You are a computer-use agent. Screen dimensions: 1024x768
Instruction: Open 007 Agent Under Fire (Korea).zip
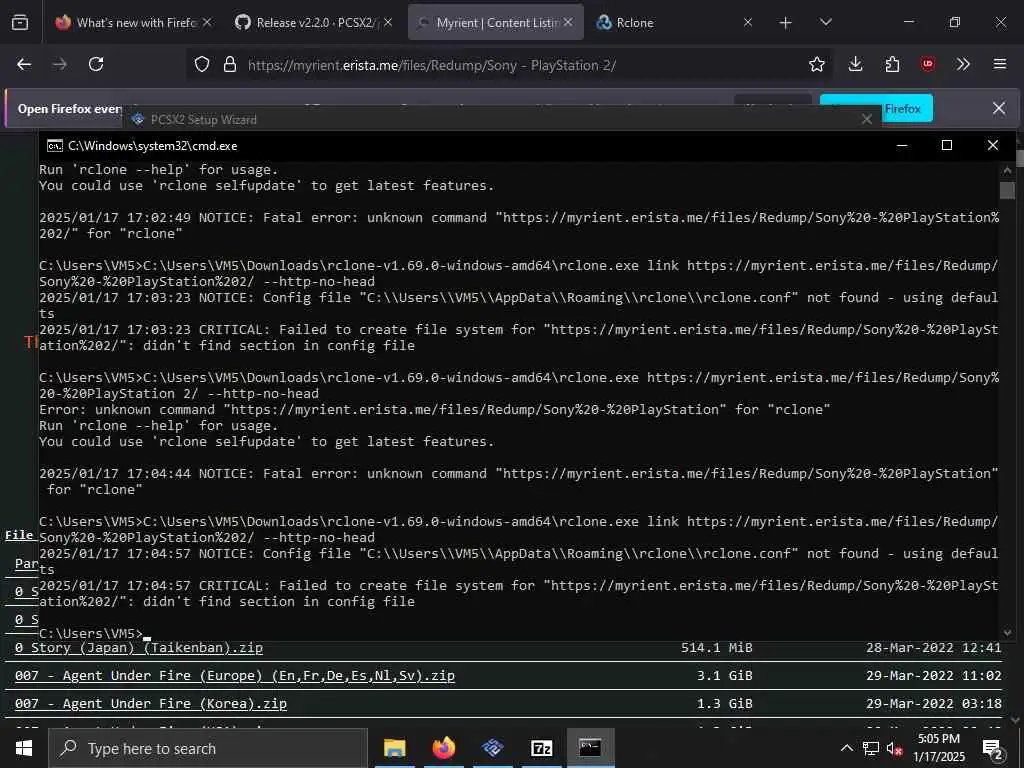(151, 704)
